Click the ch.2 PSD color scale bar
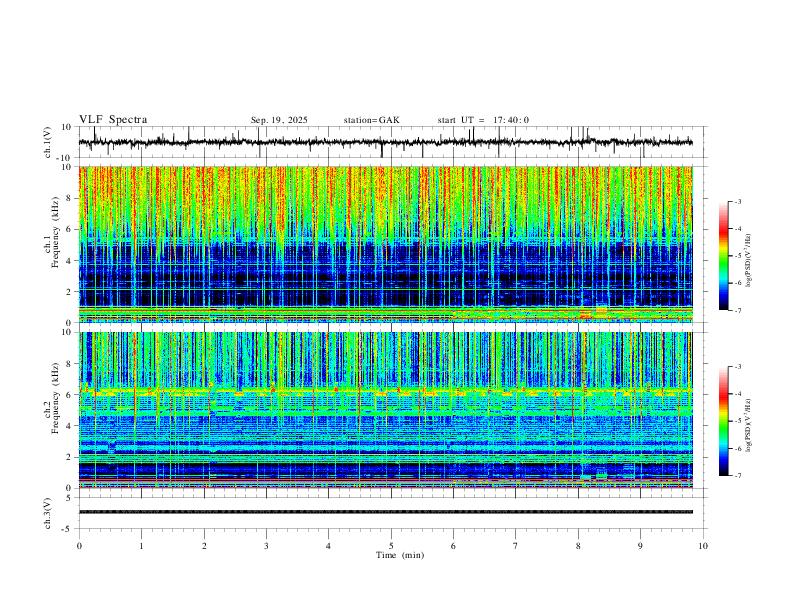The height and width of the screenshot is (612, 792). point(724,421)
